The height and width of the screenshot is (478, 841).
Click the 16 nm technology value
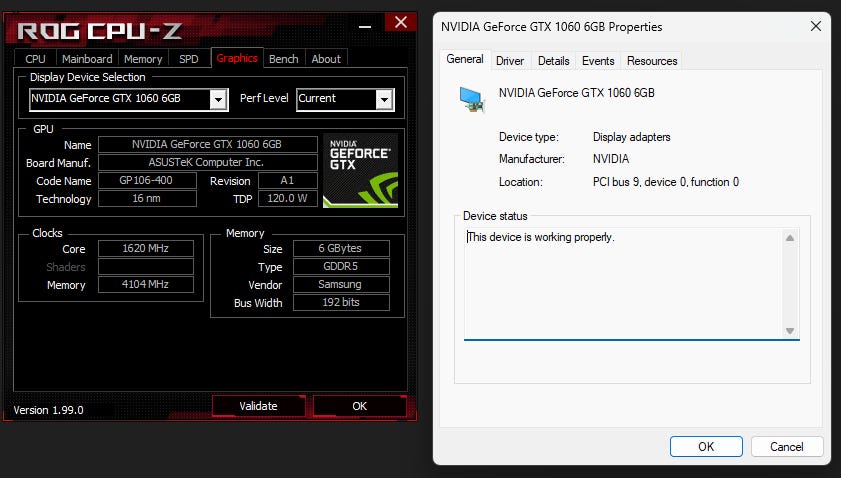[x=147, y=198]
